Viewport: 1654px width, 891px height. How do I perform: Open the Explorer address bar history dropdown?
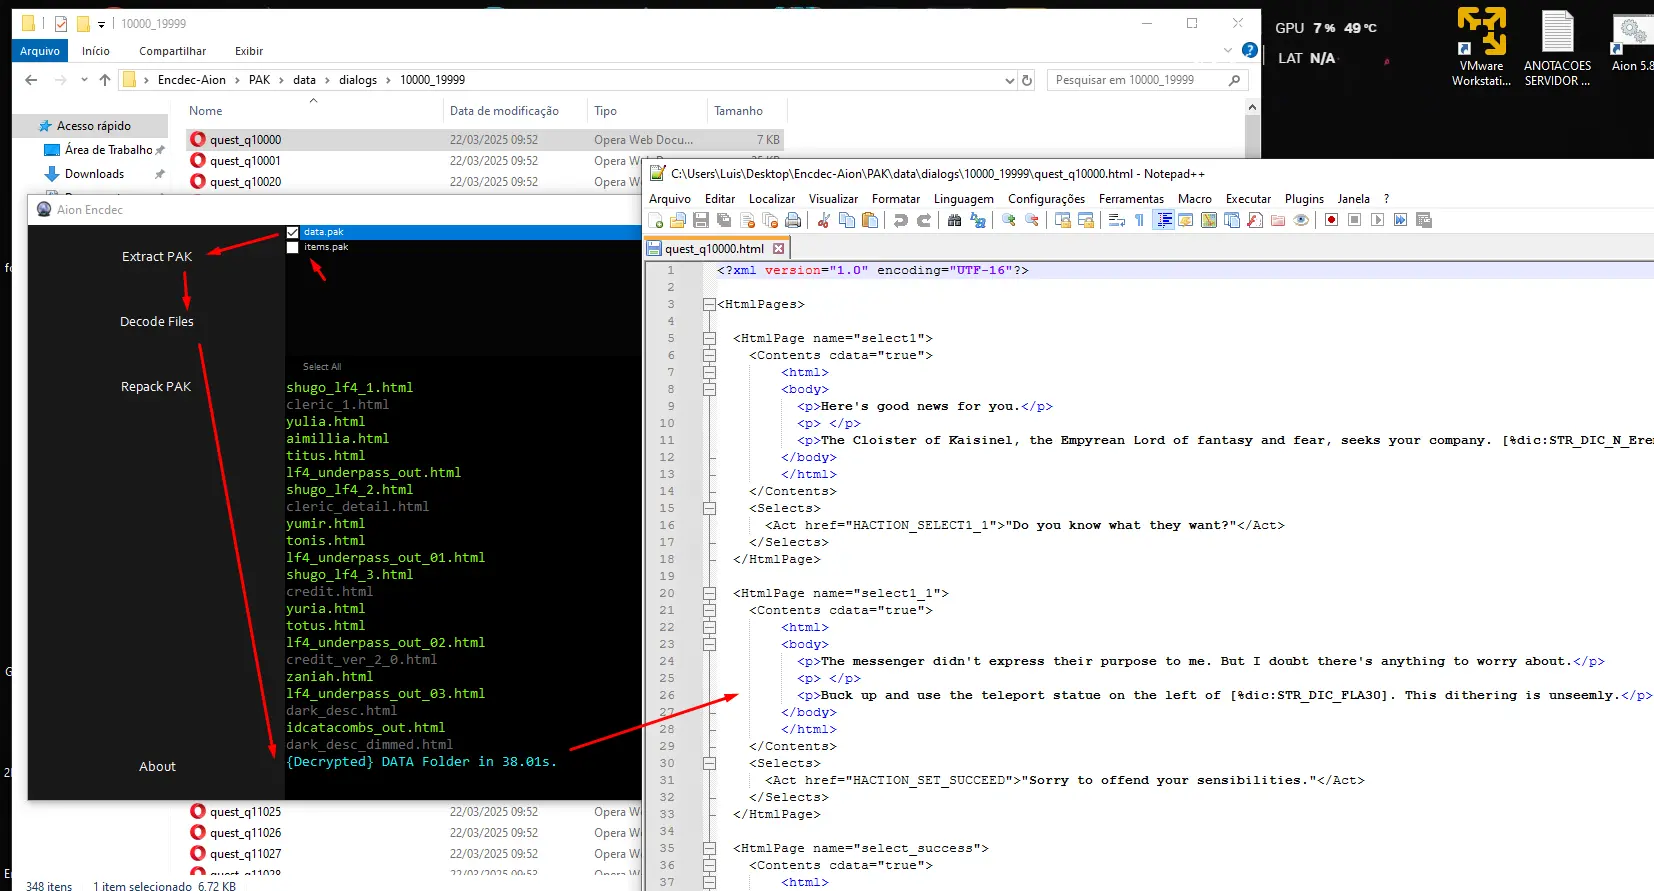pos(1009,80)
